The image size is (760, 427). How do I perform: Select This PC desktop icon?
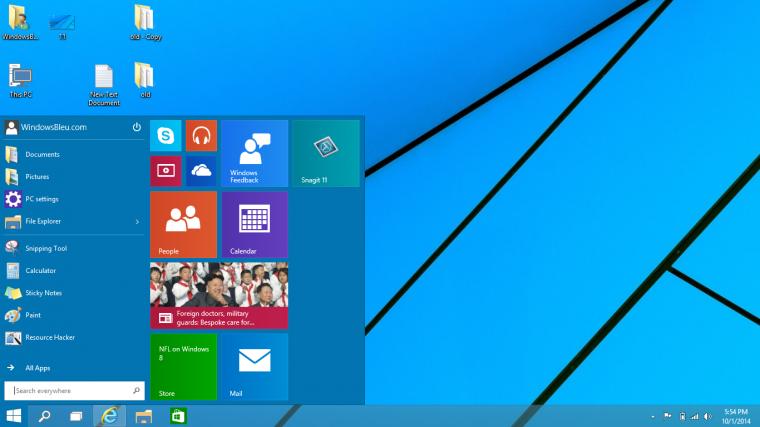[20, 80]
